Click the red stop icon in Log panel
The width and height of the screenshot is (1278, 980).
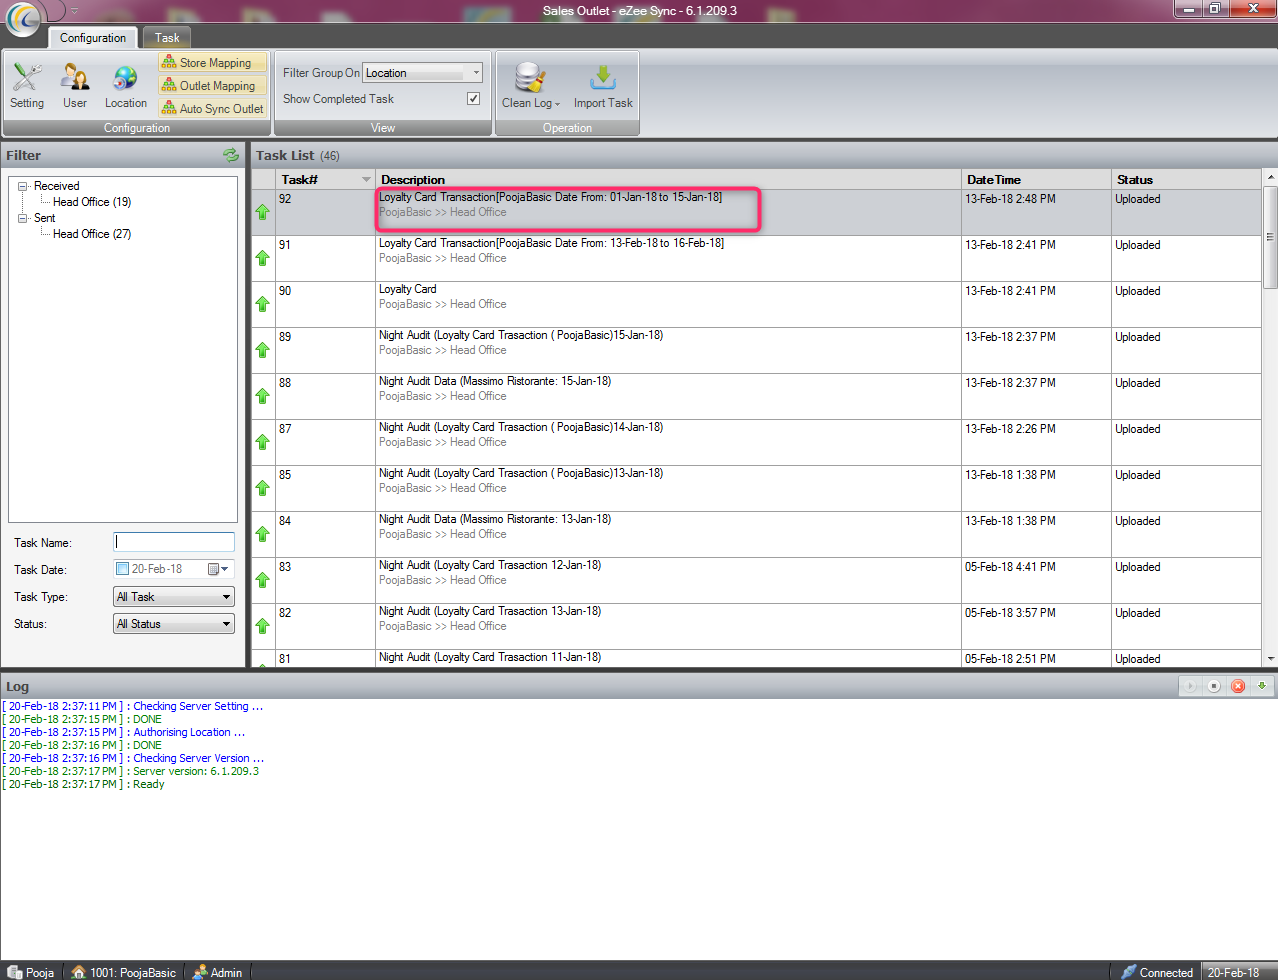point(1238,686)
